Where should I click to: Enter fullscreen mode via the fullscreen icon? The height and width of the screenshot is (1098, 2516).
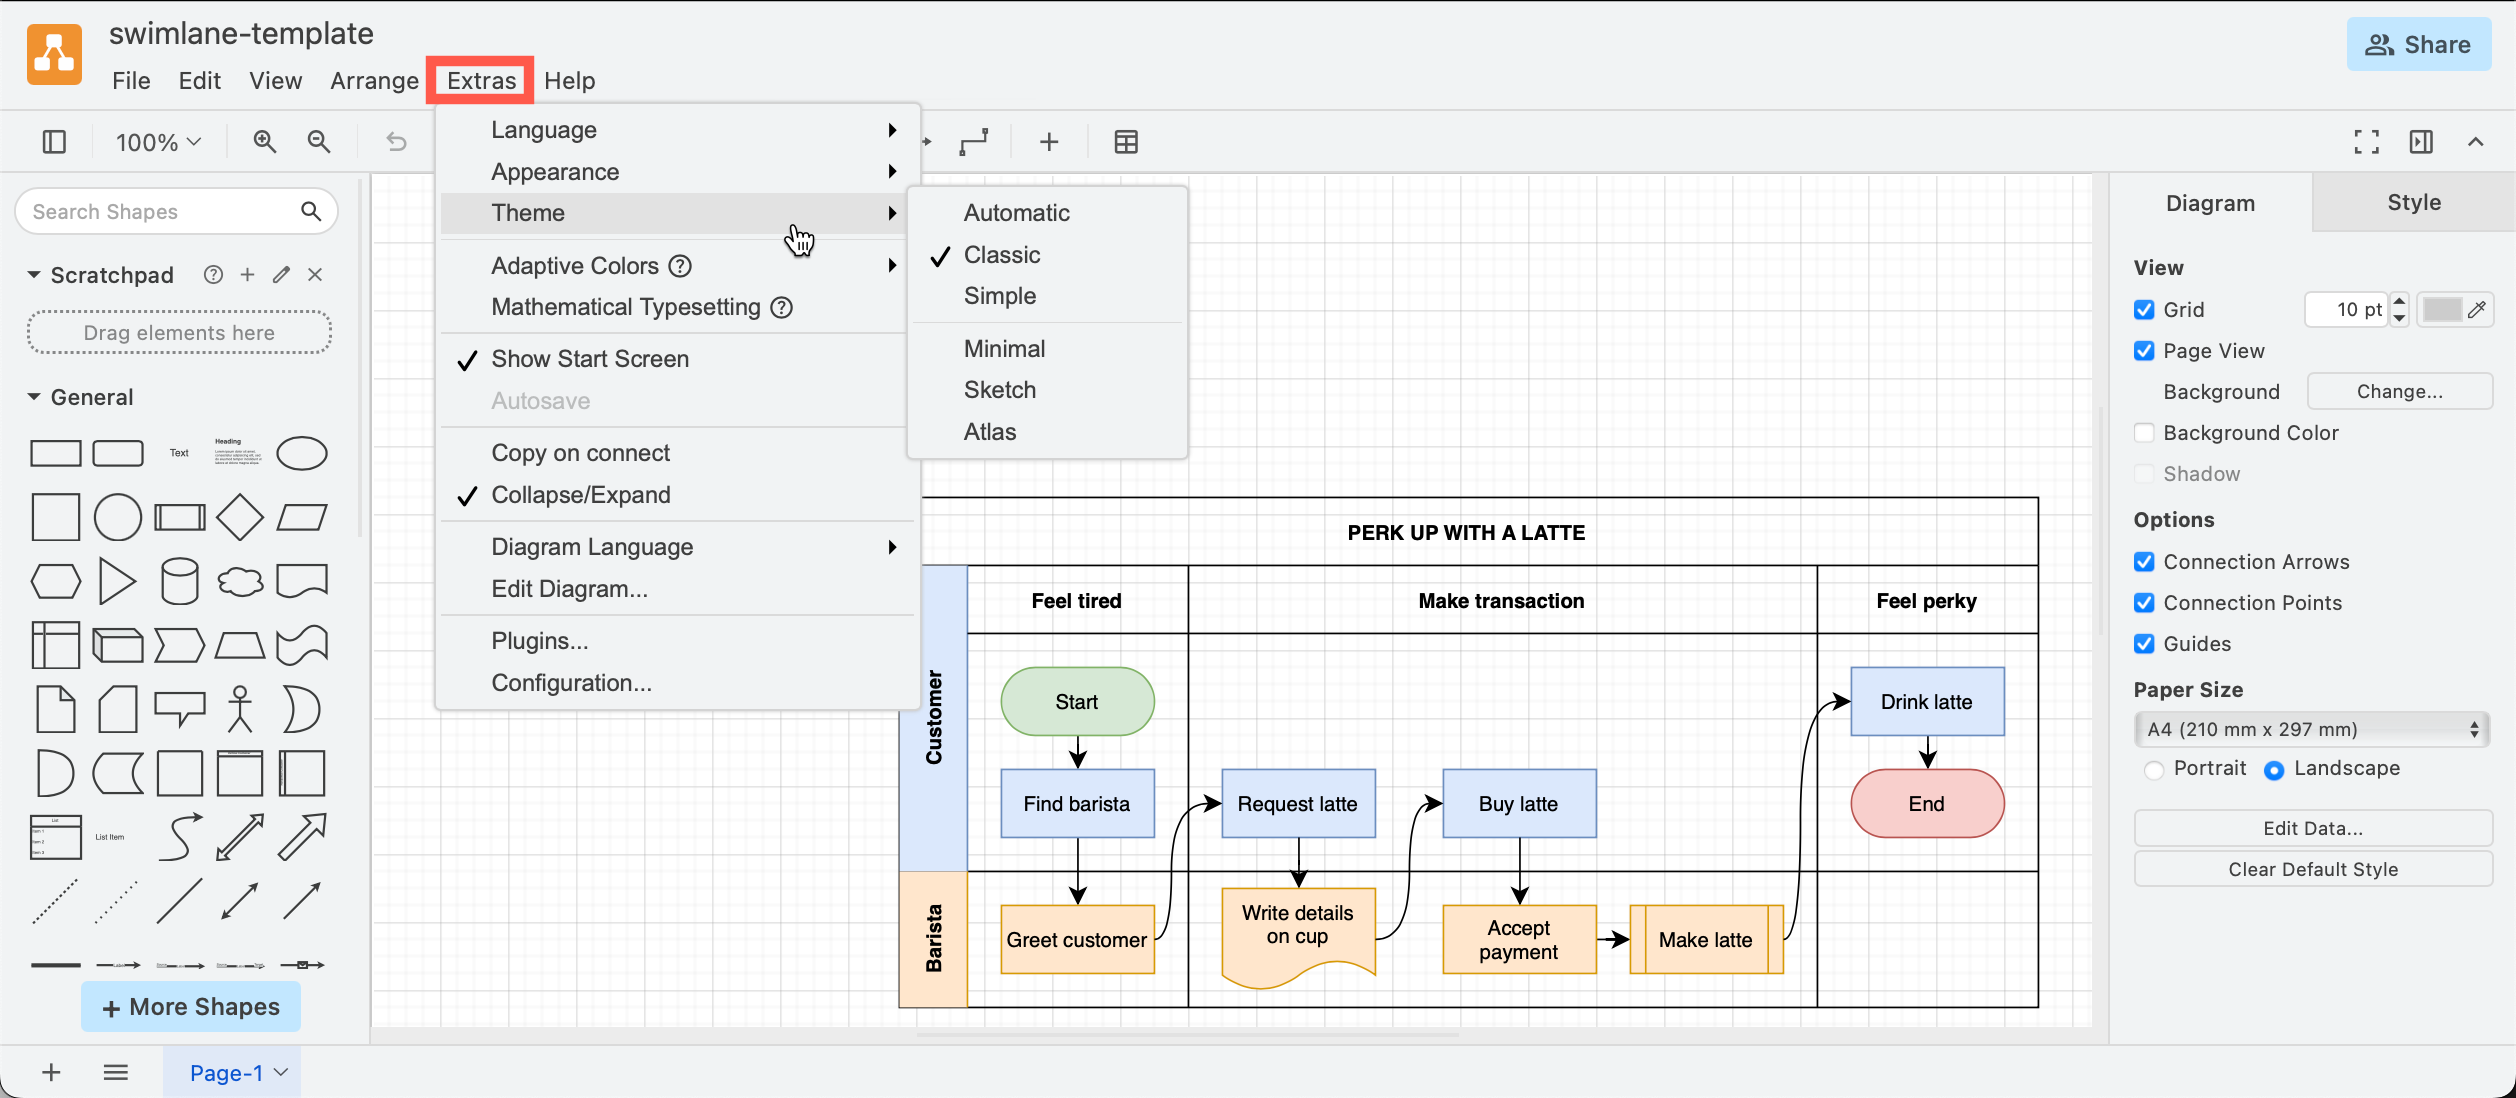tap(2365, 141)
